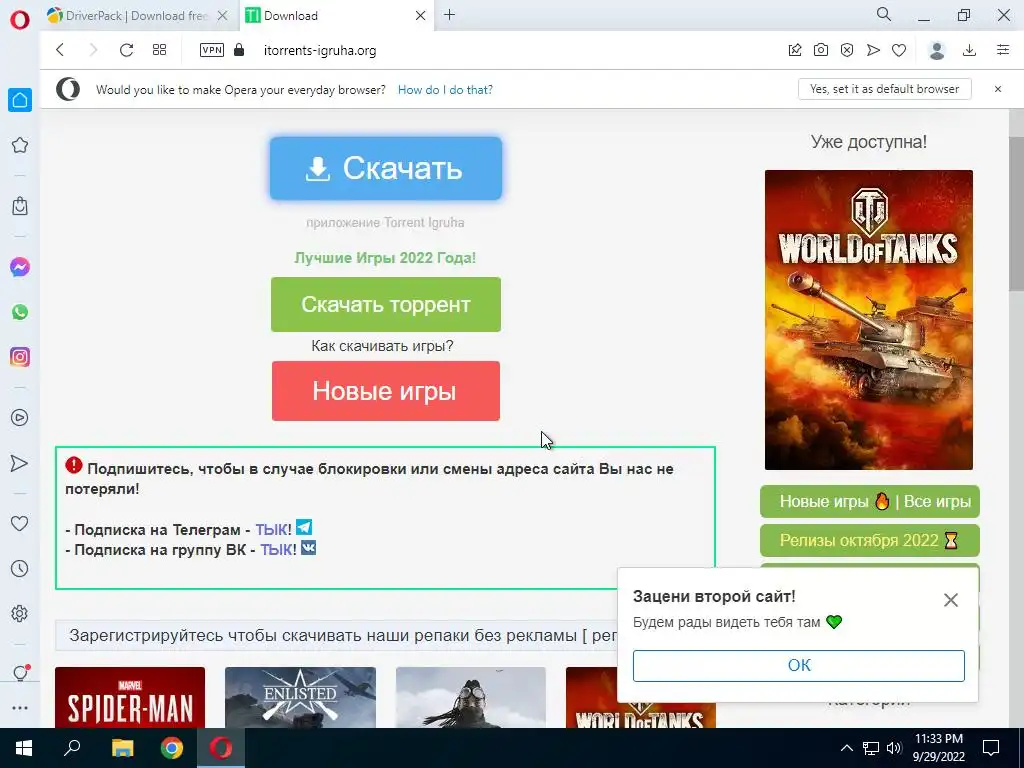Open the Player sidebar icon
The width and height of the screenshot is (1024, 768).
tap(20, 417)
